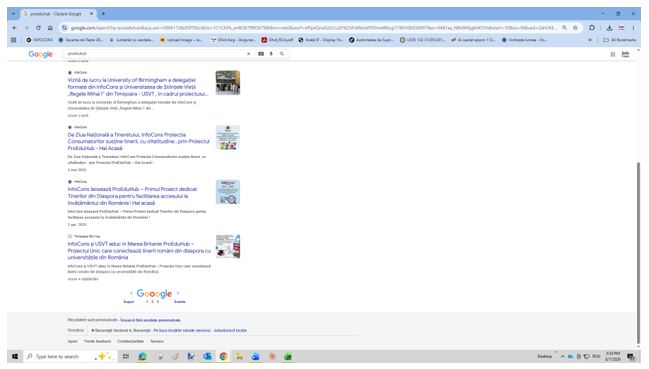Screen dimensions: 649x369
Task: Click footer link for results without personalization
Action: [150, 320]
